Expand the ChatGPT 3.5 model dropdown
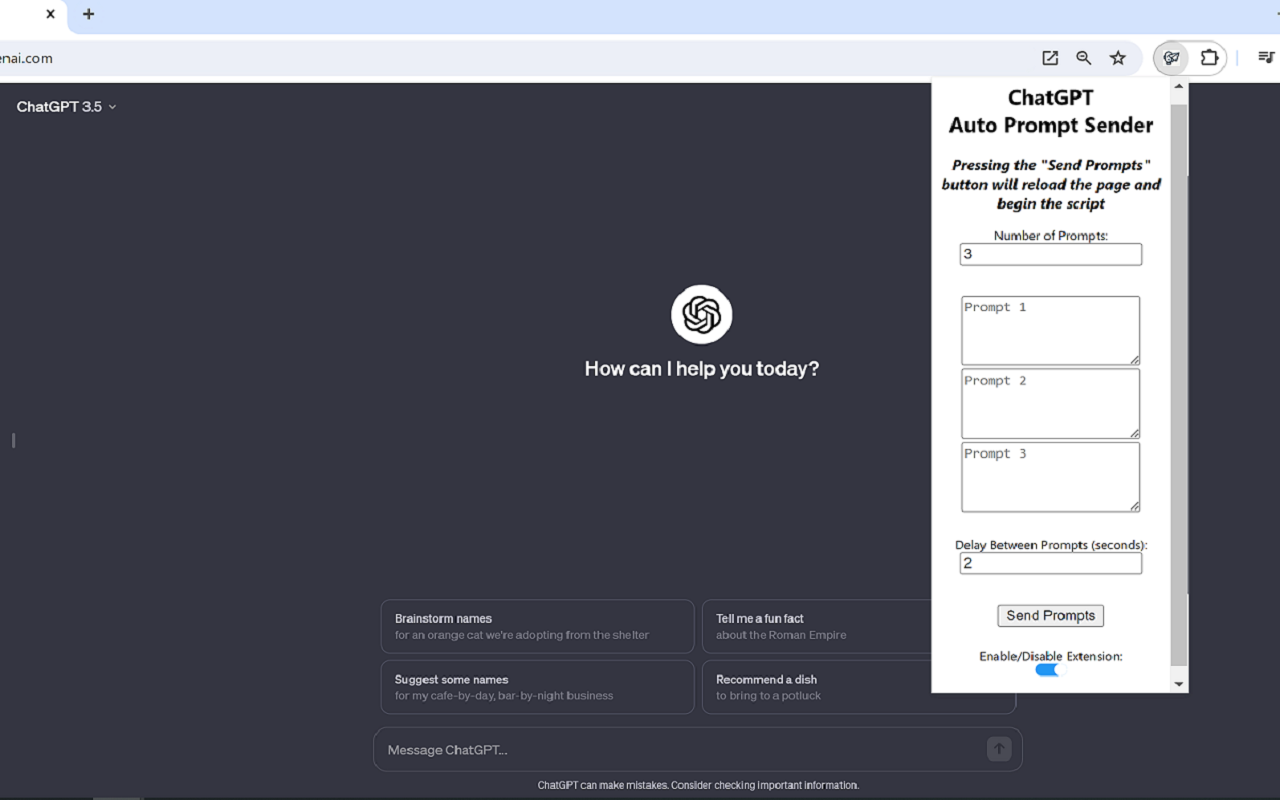The width and height of the screenshot is (1280, 800). (x=67, y=107)
